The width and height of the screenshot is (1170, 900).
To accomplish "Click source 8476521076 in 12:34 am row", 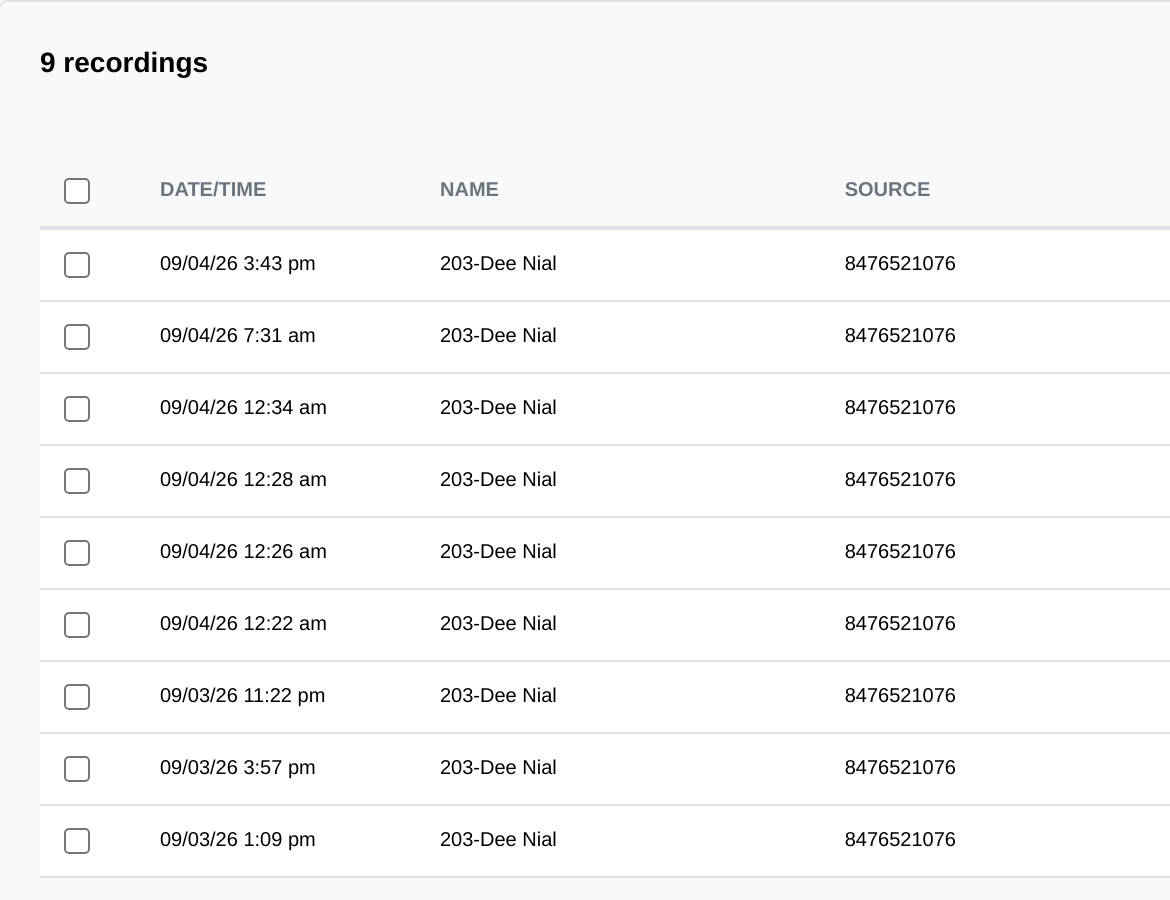I will 900,407.
